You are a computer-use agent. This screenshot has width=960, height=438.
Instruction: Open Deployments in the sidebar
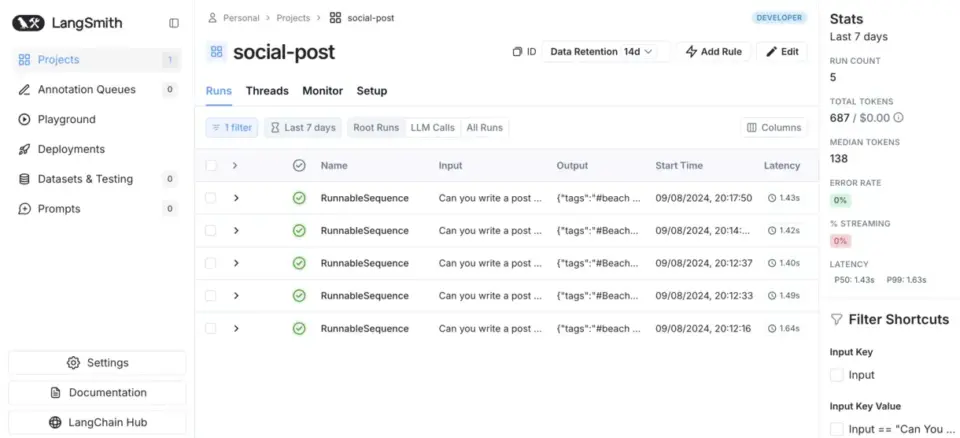(x=97, y=149)
